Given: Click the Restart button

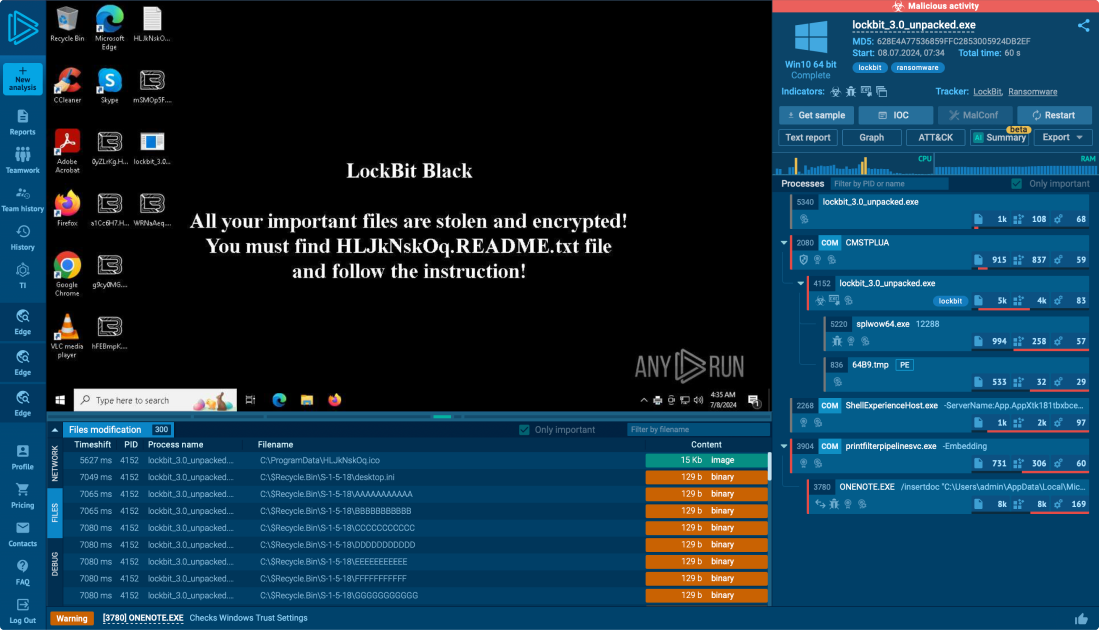Looking at the screenshot, I should pos(1054,115).
